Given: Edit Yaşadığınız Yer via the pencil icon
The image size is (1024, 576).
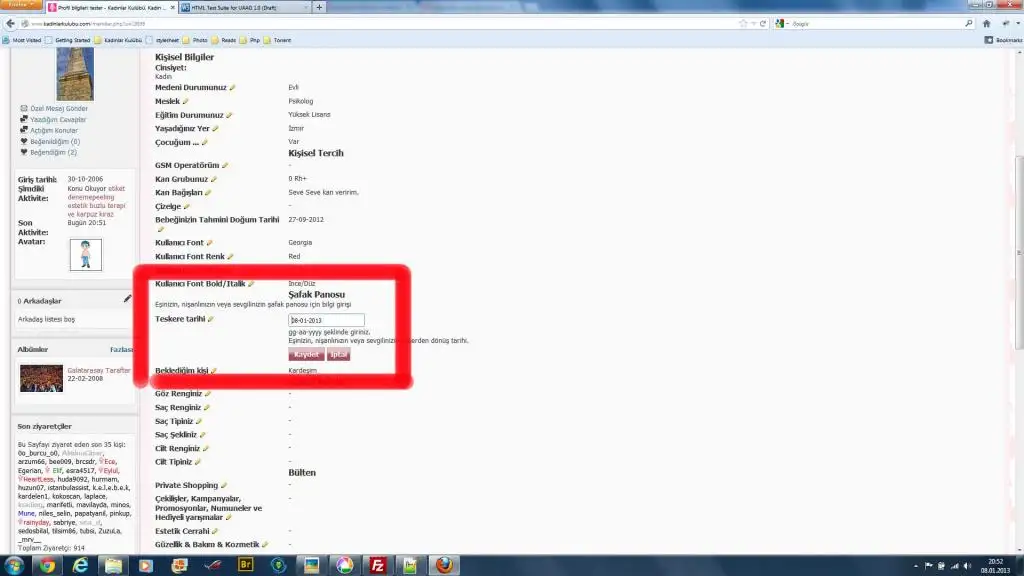Looking at the screenshot, I should click(x=216, y=129).
